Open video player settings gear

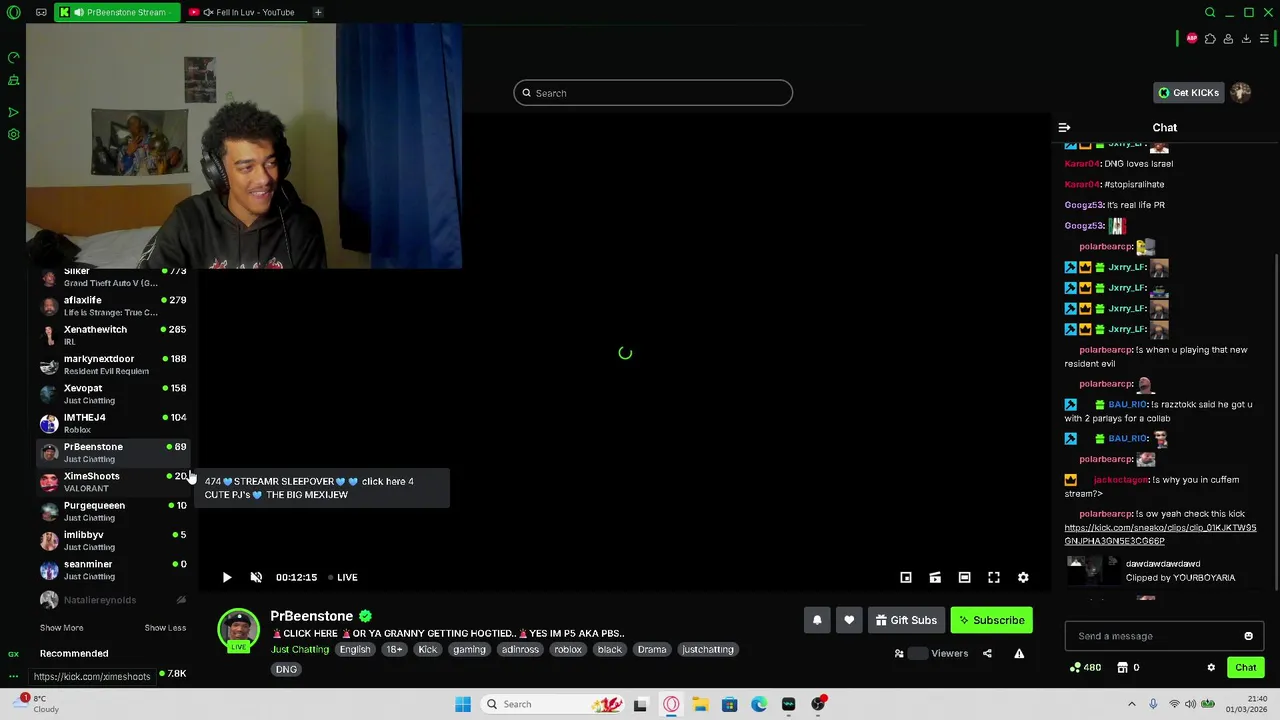pyautogui.click(x=1023, y=577)
